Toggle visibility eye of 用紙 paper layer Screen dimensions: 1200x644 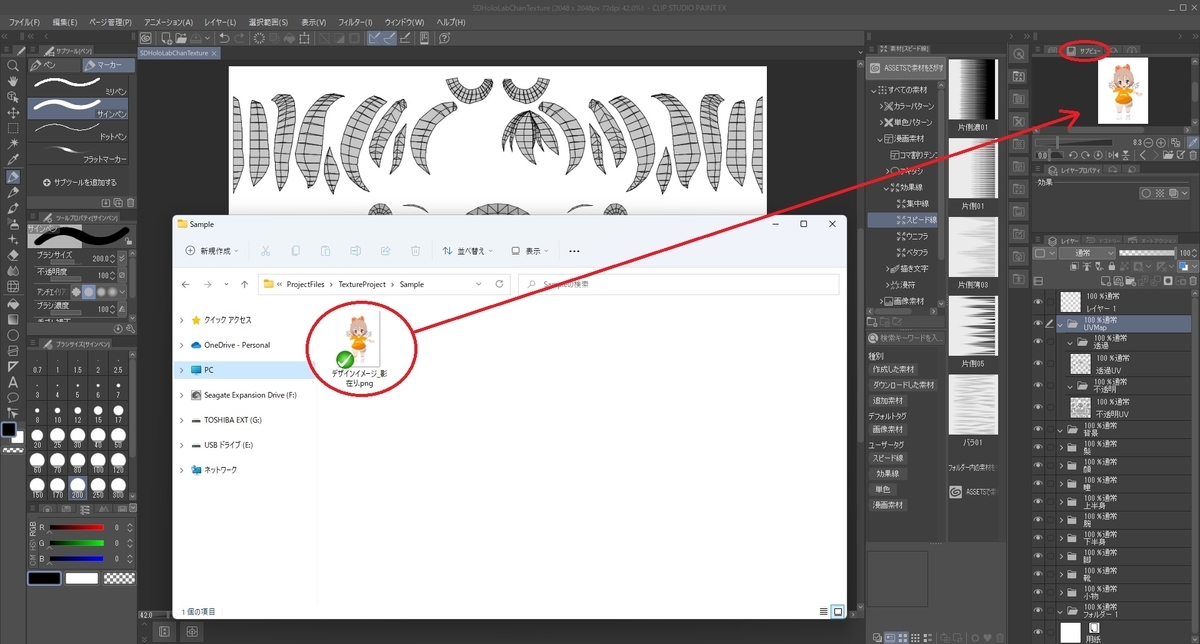[x=1037, y=633]
